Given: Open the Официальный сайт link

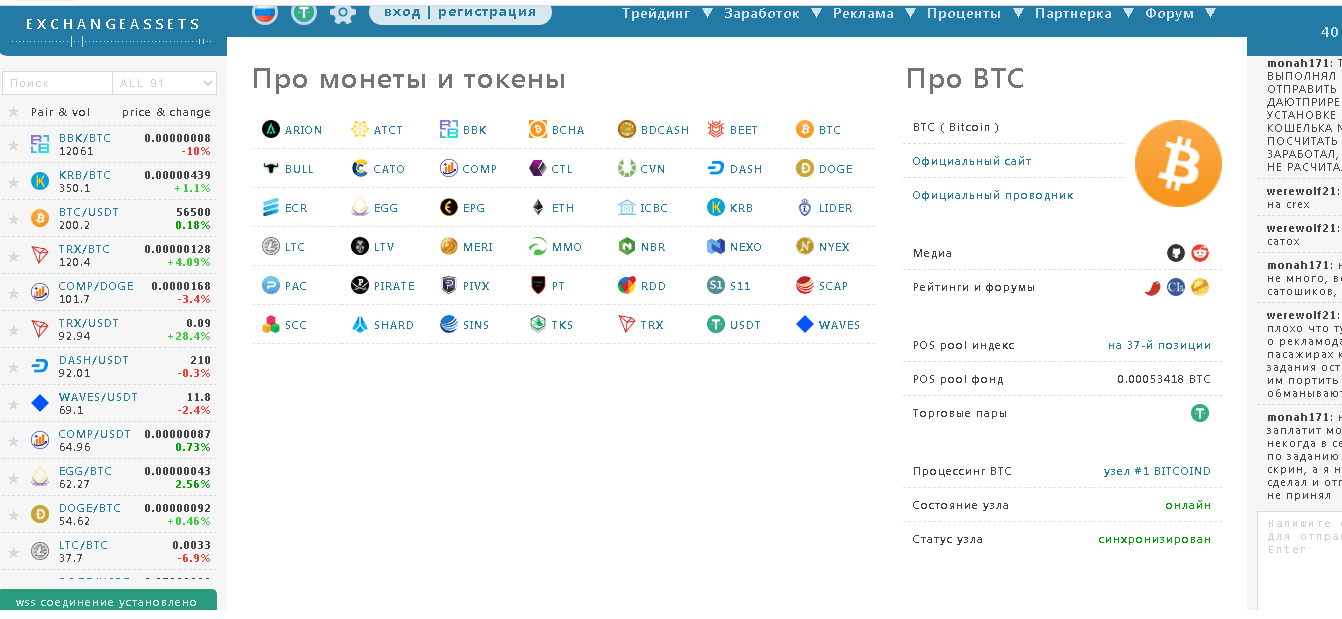Looking at the screenshot, I should (x=972, y=161).
